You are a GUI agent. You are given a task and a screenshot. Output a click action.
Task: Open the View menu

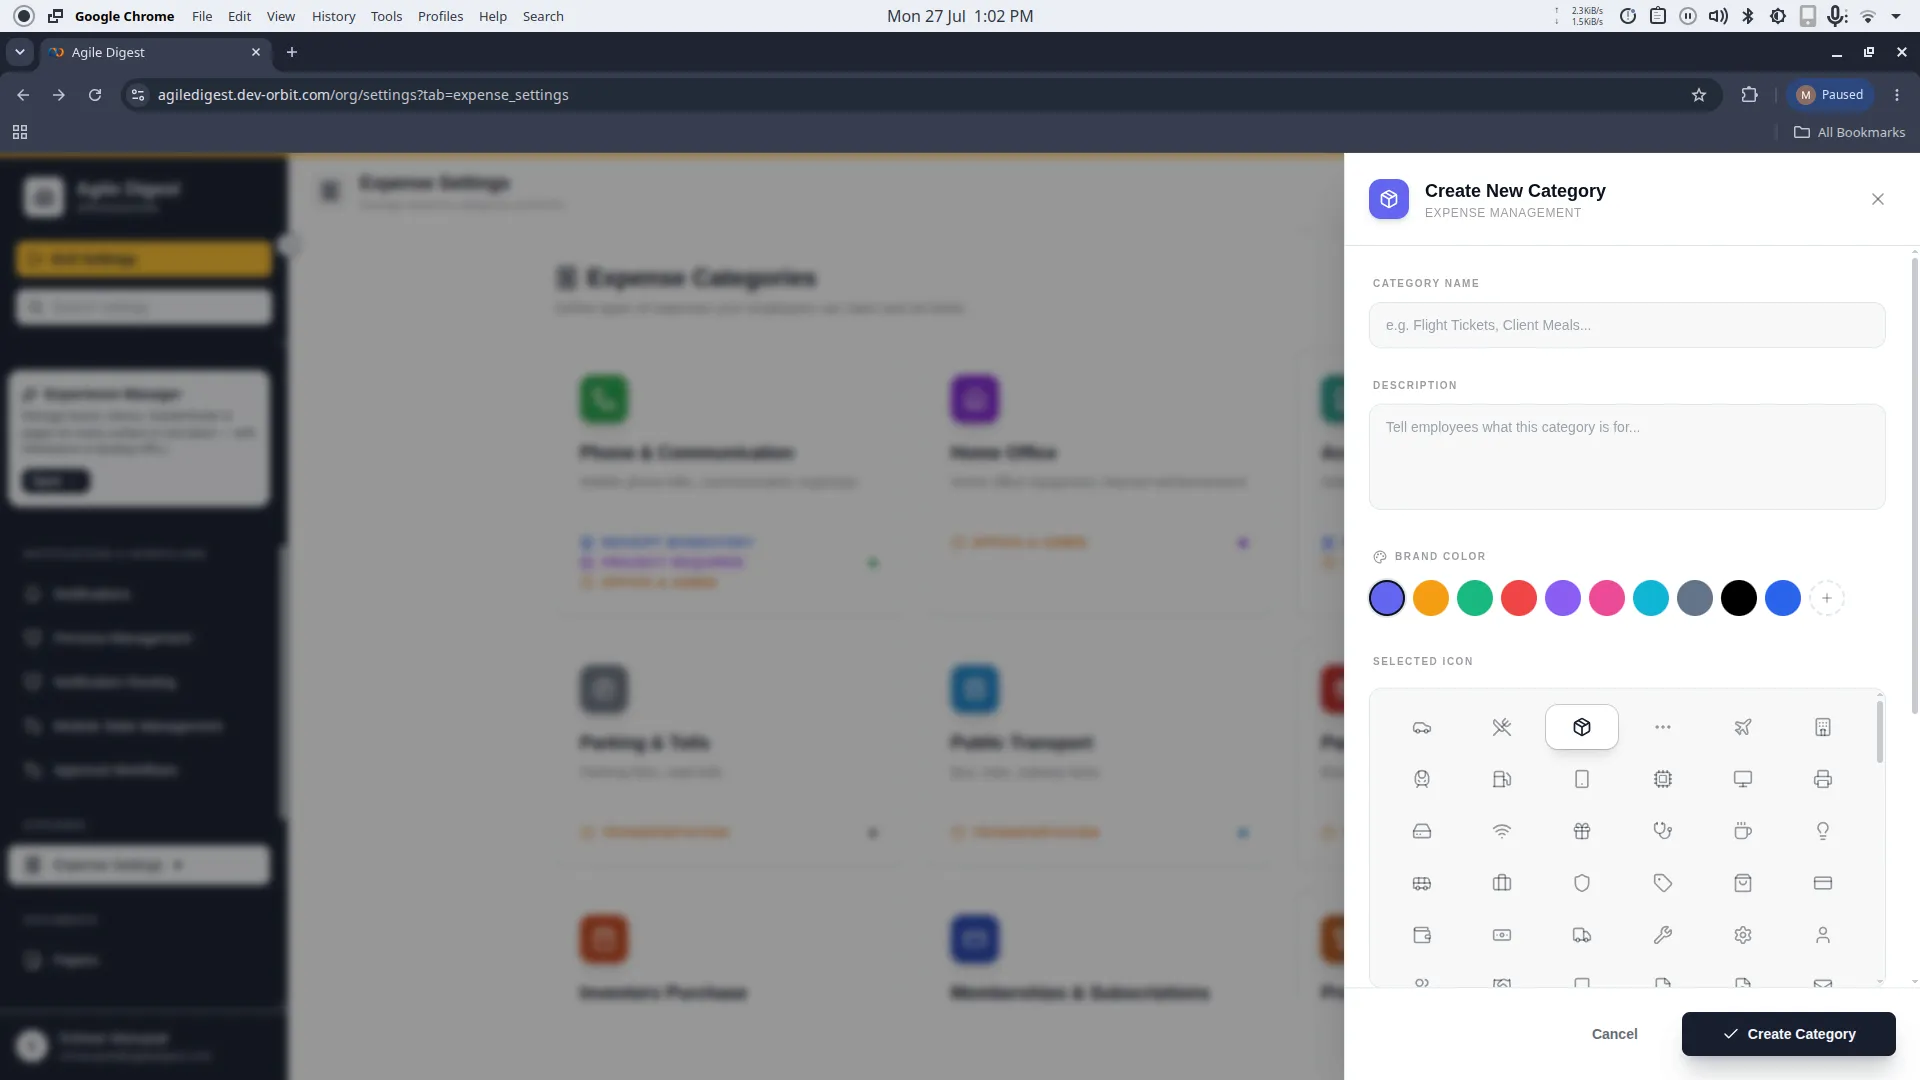click(281, 16)
